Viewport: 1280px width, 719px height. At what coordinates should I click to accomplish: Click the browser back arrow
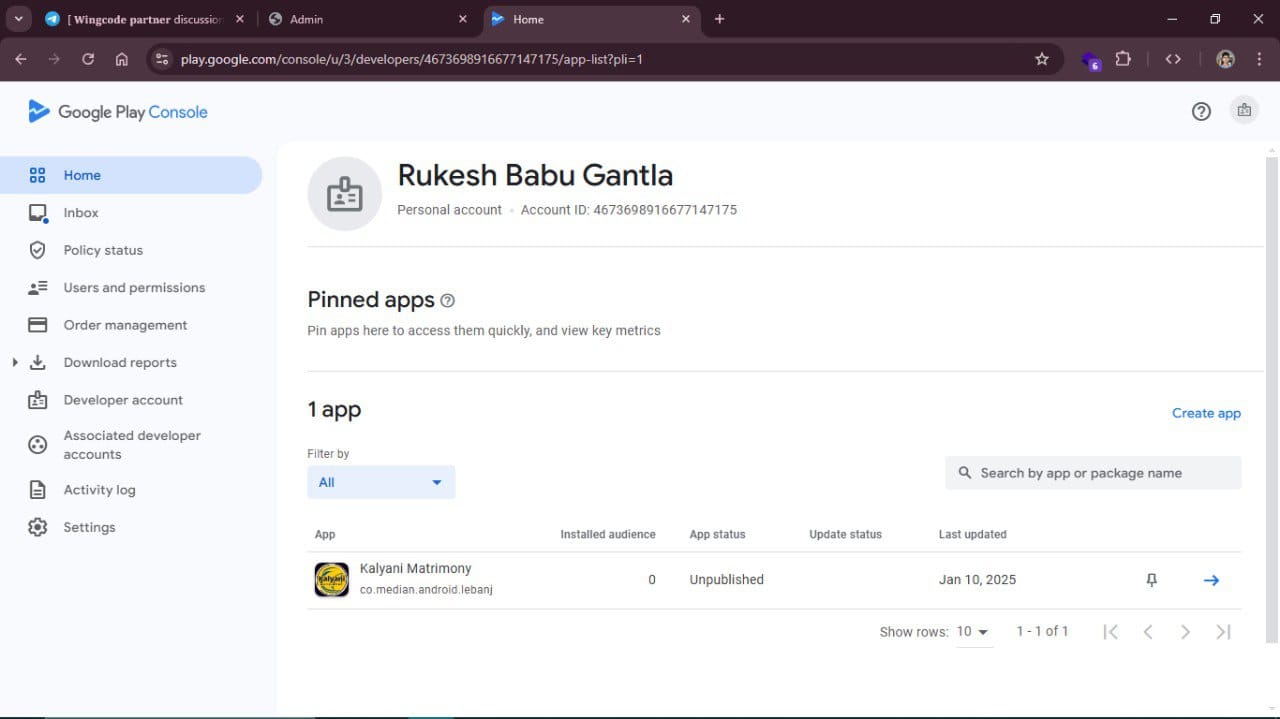[21, 59]
